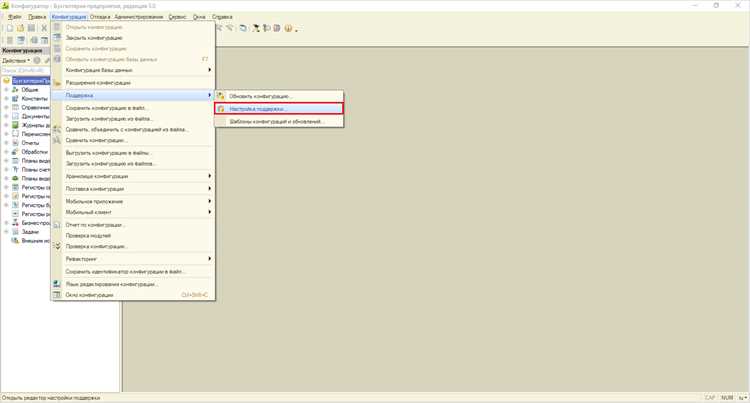Choose Шаблоны конфигураций и обновлений entry
The height and width of the screenshot is (403, 750).
(279, 121)
